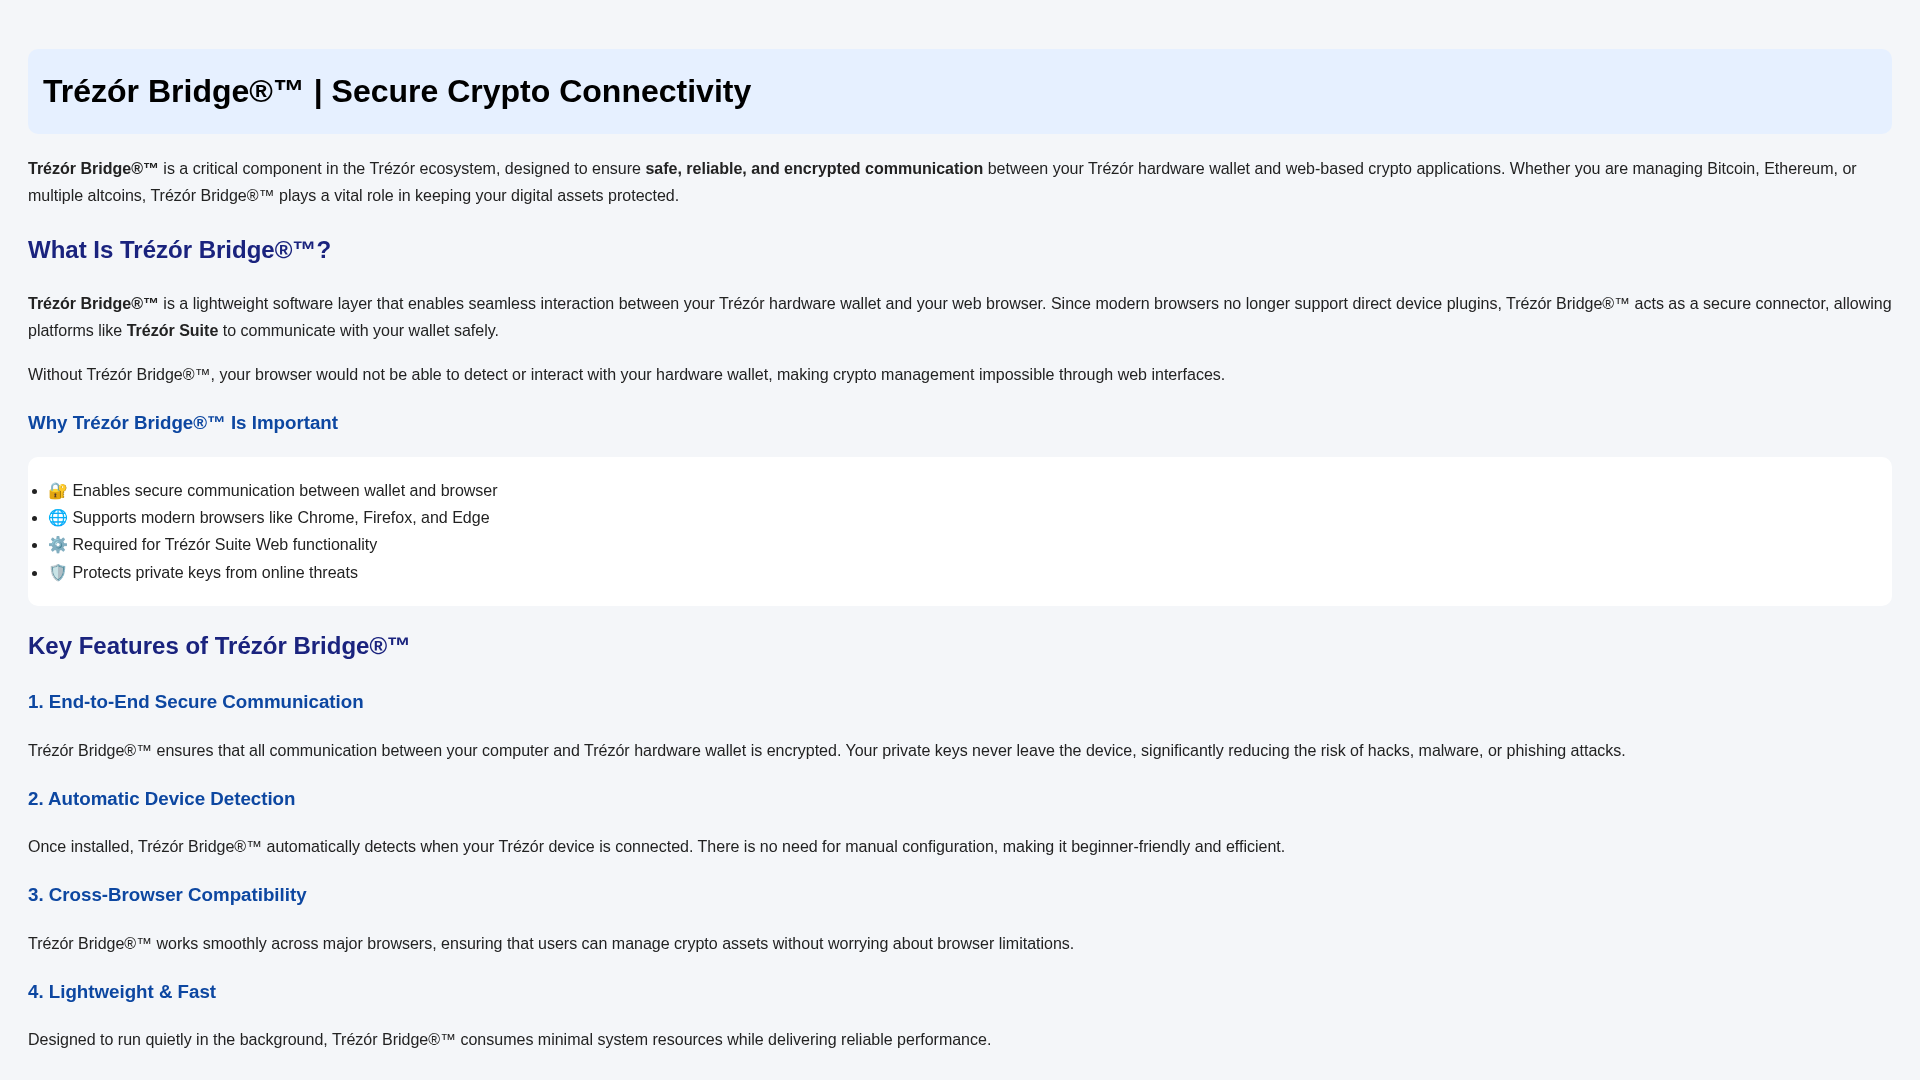
Task: Click 'Protects private keys from online threats' item
Action: click(x=203, y=573)
